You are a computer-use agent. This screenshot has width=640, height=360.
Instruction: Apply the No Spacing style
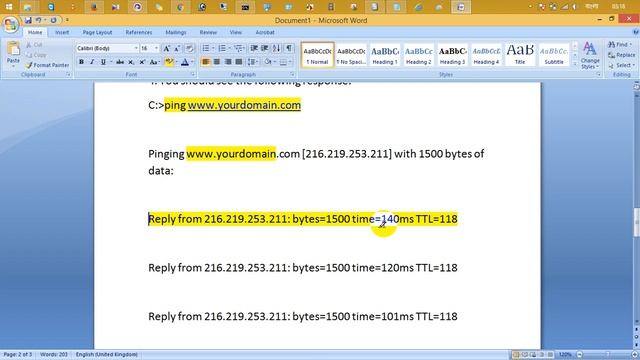(x=351, y=55)
